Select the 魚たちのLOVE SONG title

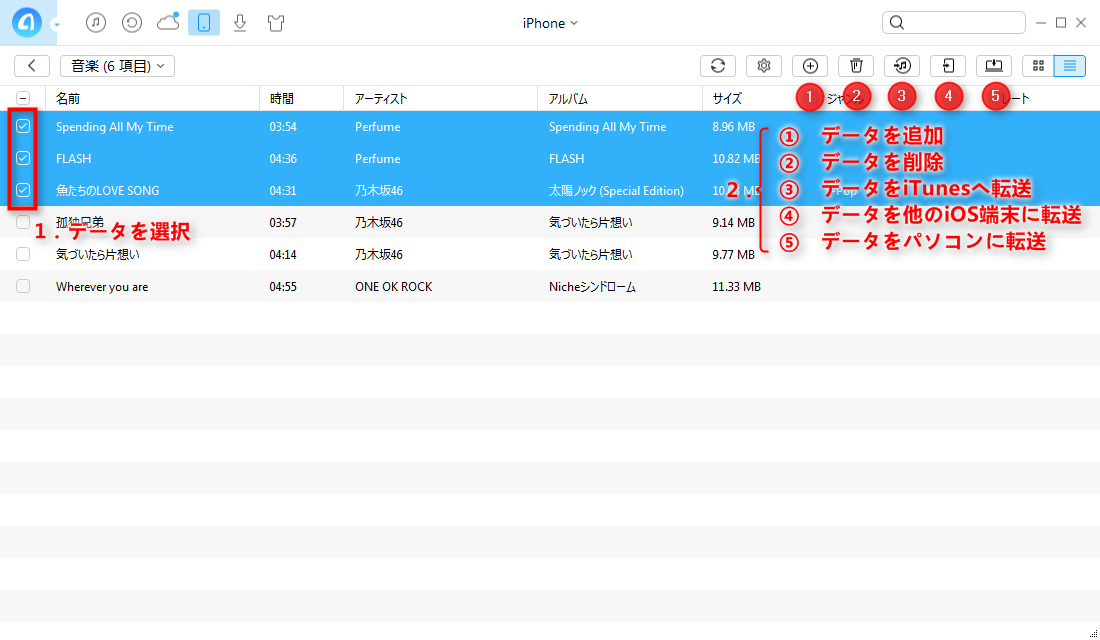coord(107,191)
